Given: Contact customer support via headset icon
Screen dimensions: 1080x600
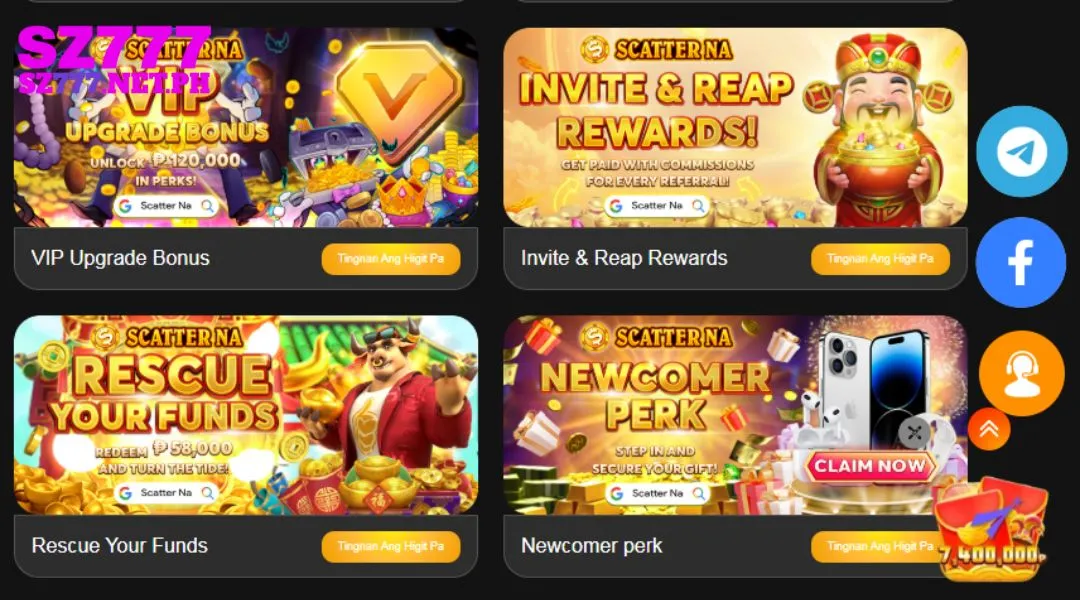Looking at the screenshot, I should (1021, 373).
